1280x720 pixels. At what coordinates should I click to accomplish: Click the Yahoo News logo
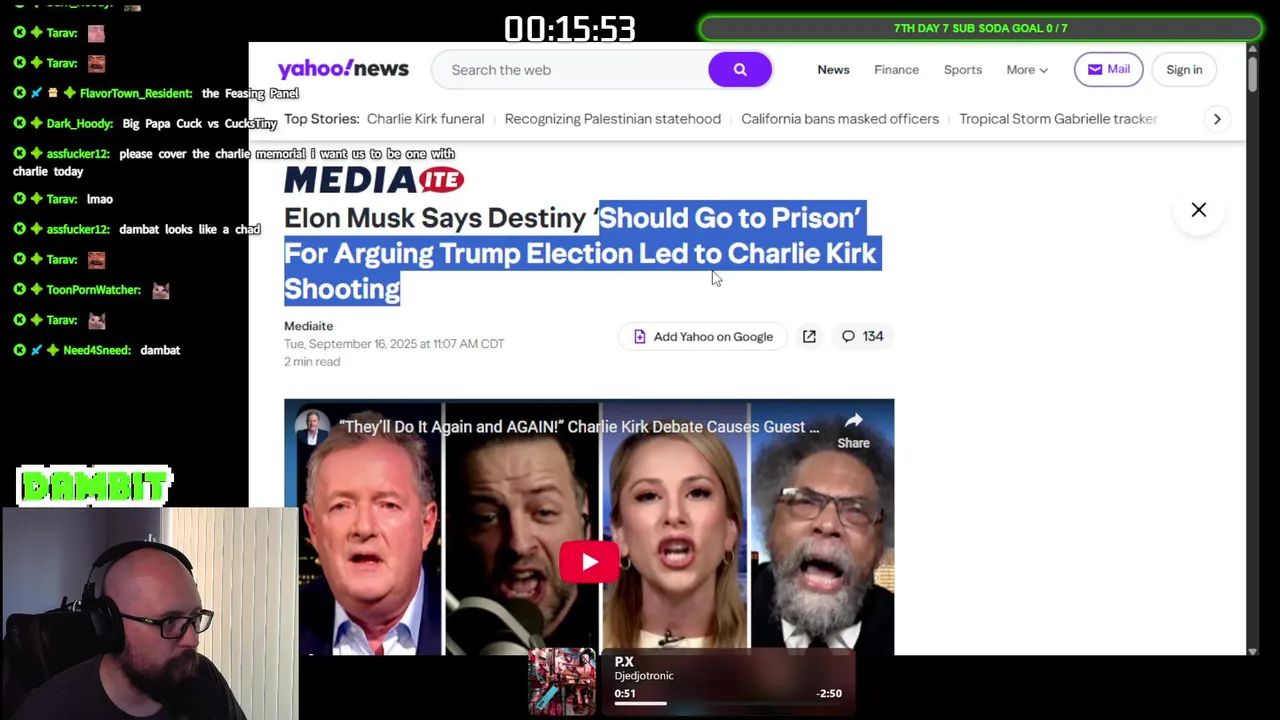(x=343, y=69)
